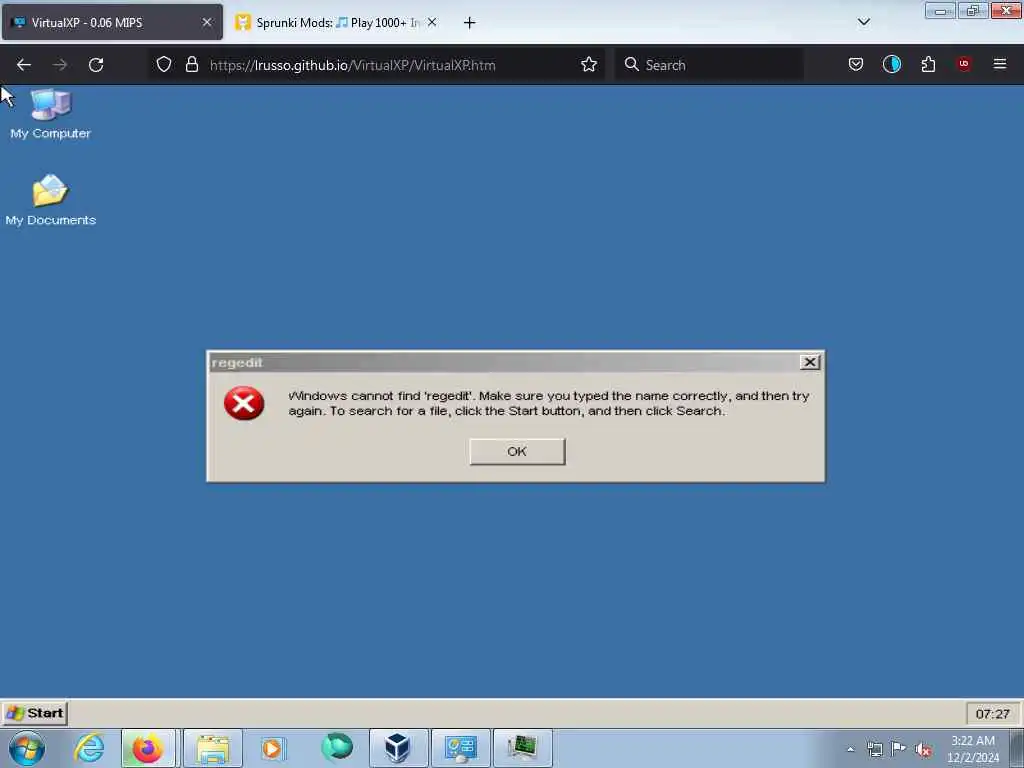The image size is (1024, 768).
Task: Close the Sprunki Mods tab
Action: coord(432,22)
